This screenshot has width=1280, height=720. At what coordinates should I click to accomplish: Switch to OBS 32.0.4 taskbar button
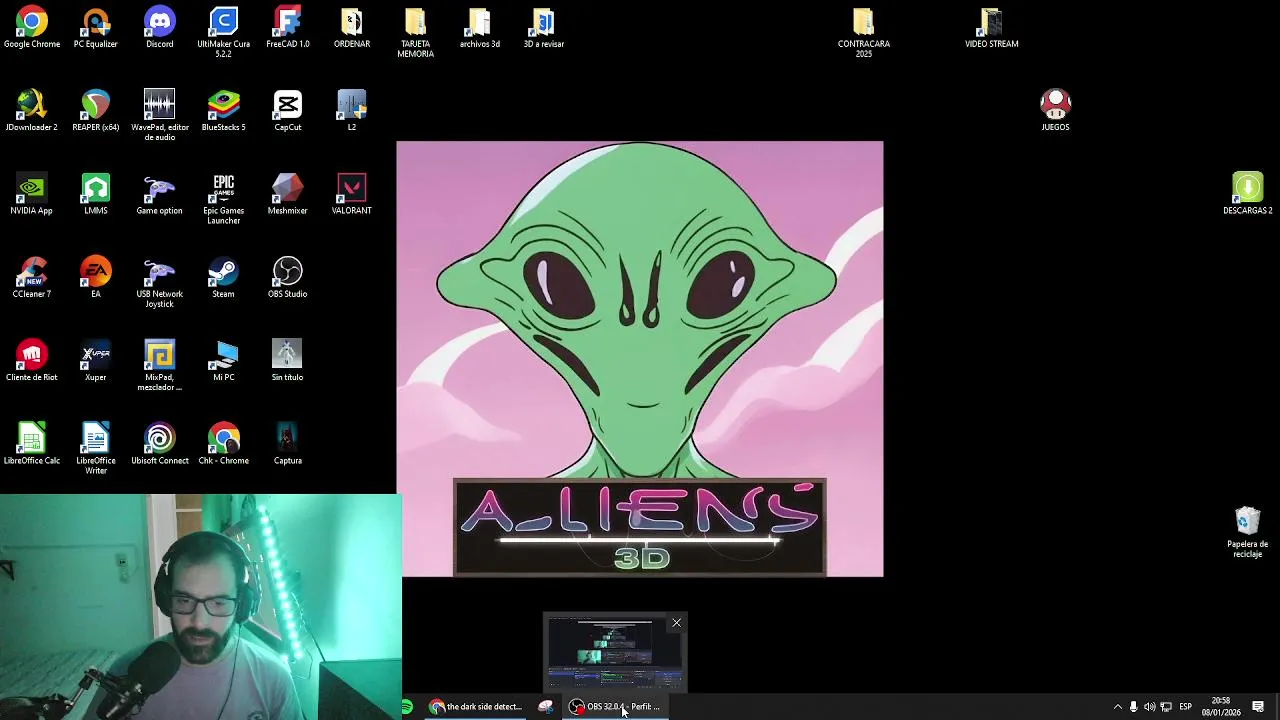coord(616,706)
